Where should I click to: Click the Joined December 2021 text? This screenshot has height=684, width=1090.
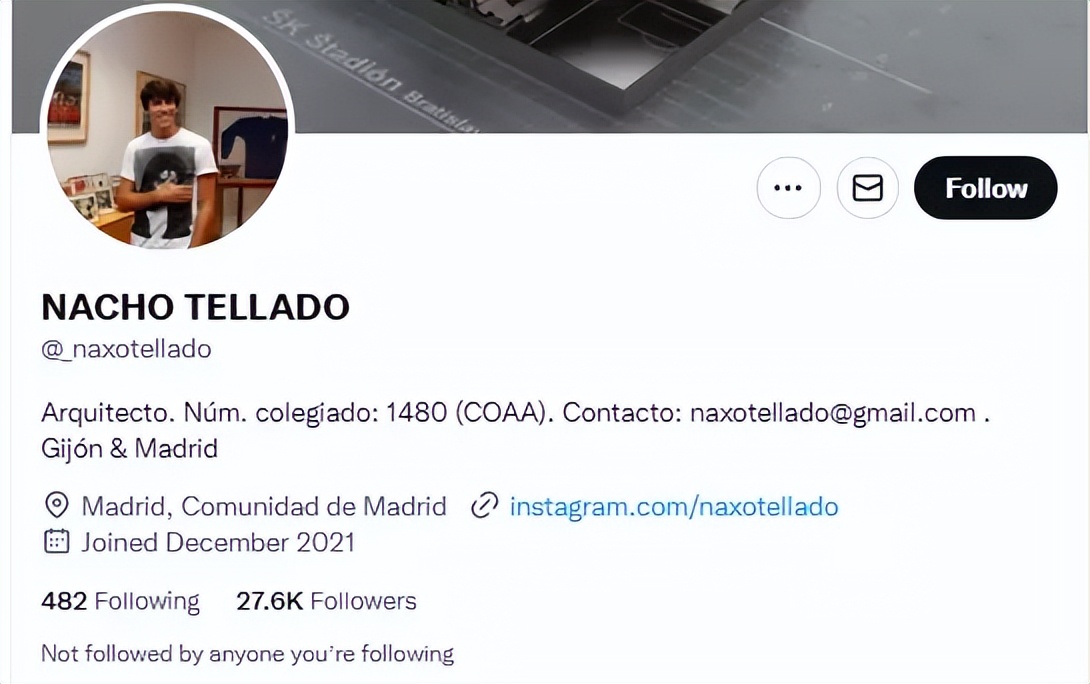click(218, 542)
